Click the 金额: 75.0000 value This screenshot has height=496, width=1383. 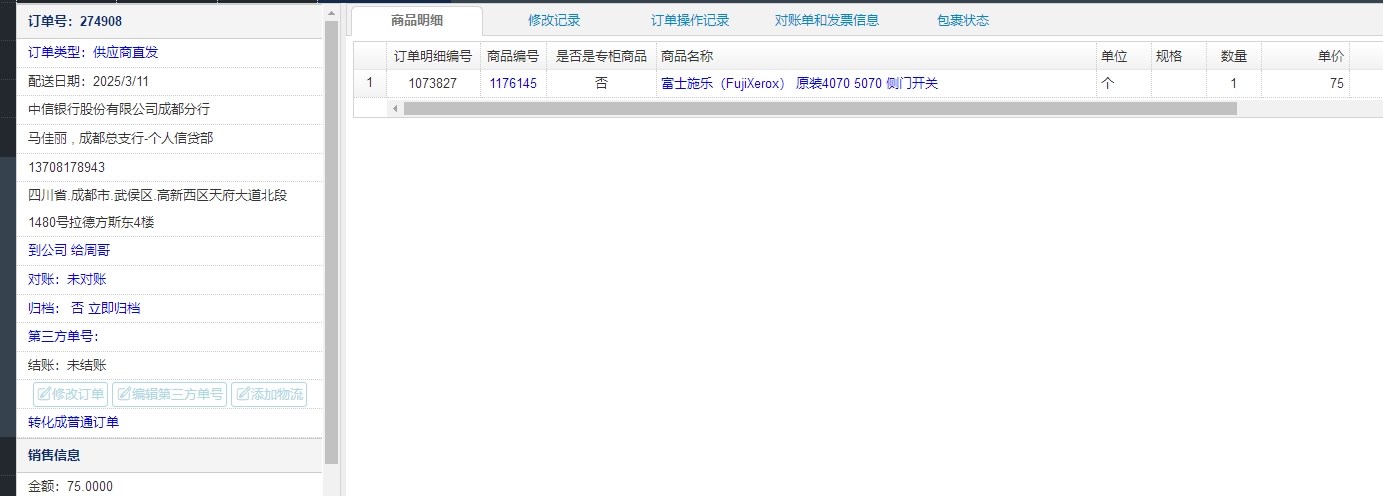click(x=70, y=487)
